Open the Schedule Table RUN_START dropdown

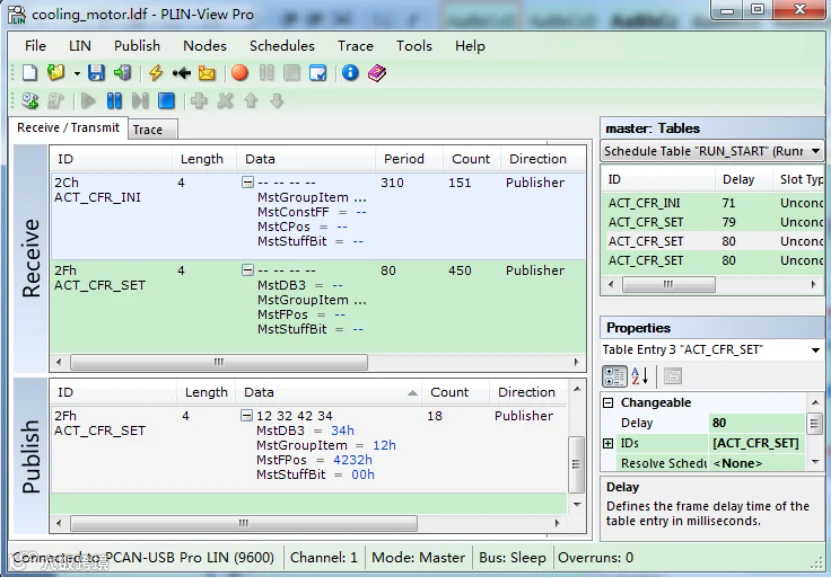pos(816,152)
